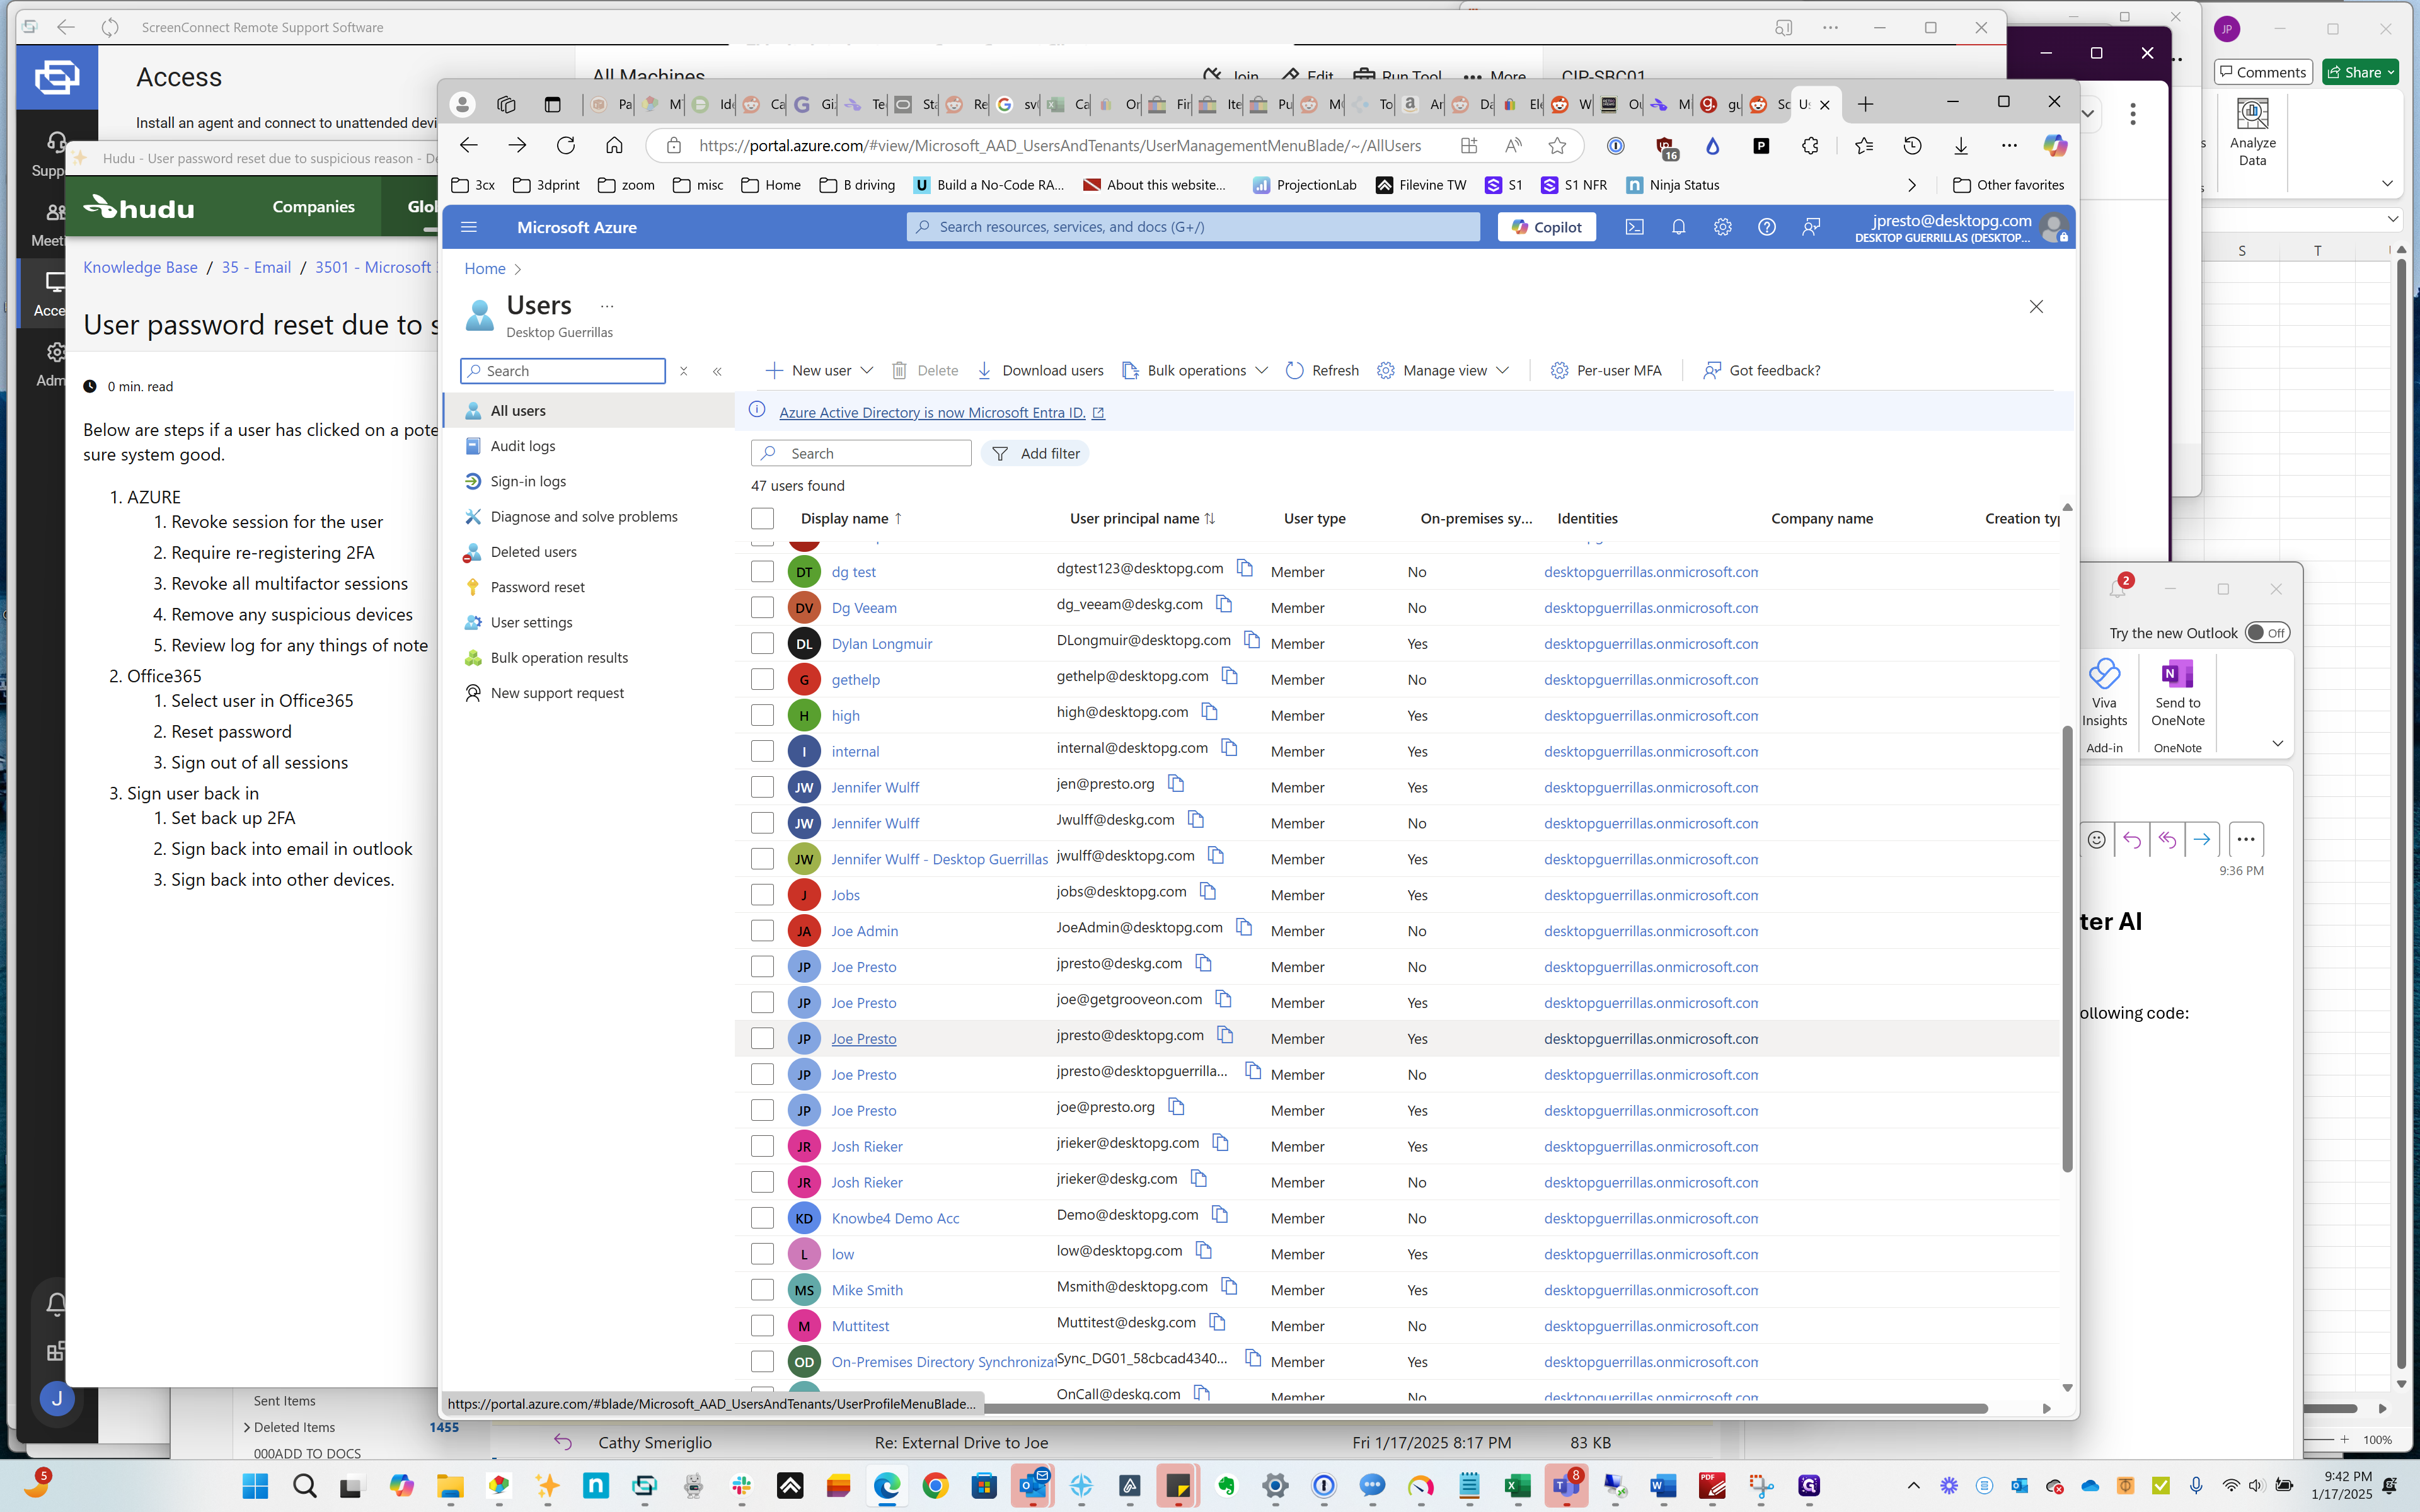Click Add filter button
This screenshot has height=1512, width=2420.
[1036, 453]
